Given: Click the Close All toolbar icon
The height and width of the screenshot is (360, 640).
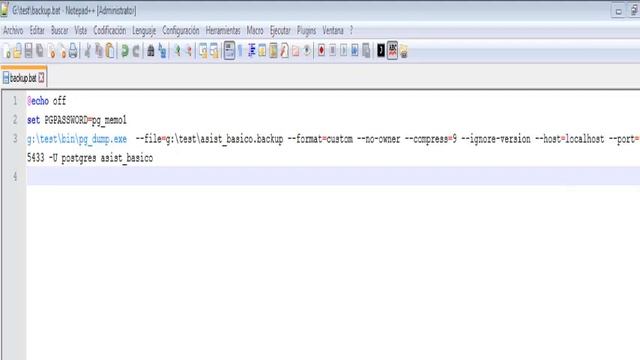Looking at the screenshot, I should coord(62,51).
